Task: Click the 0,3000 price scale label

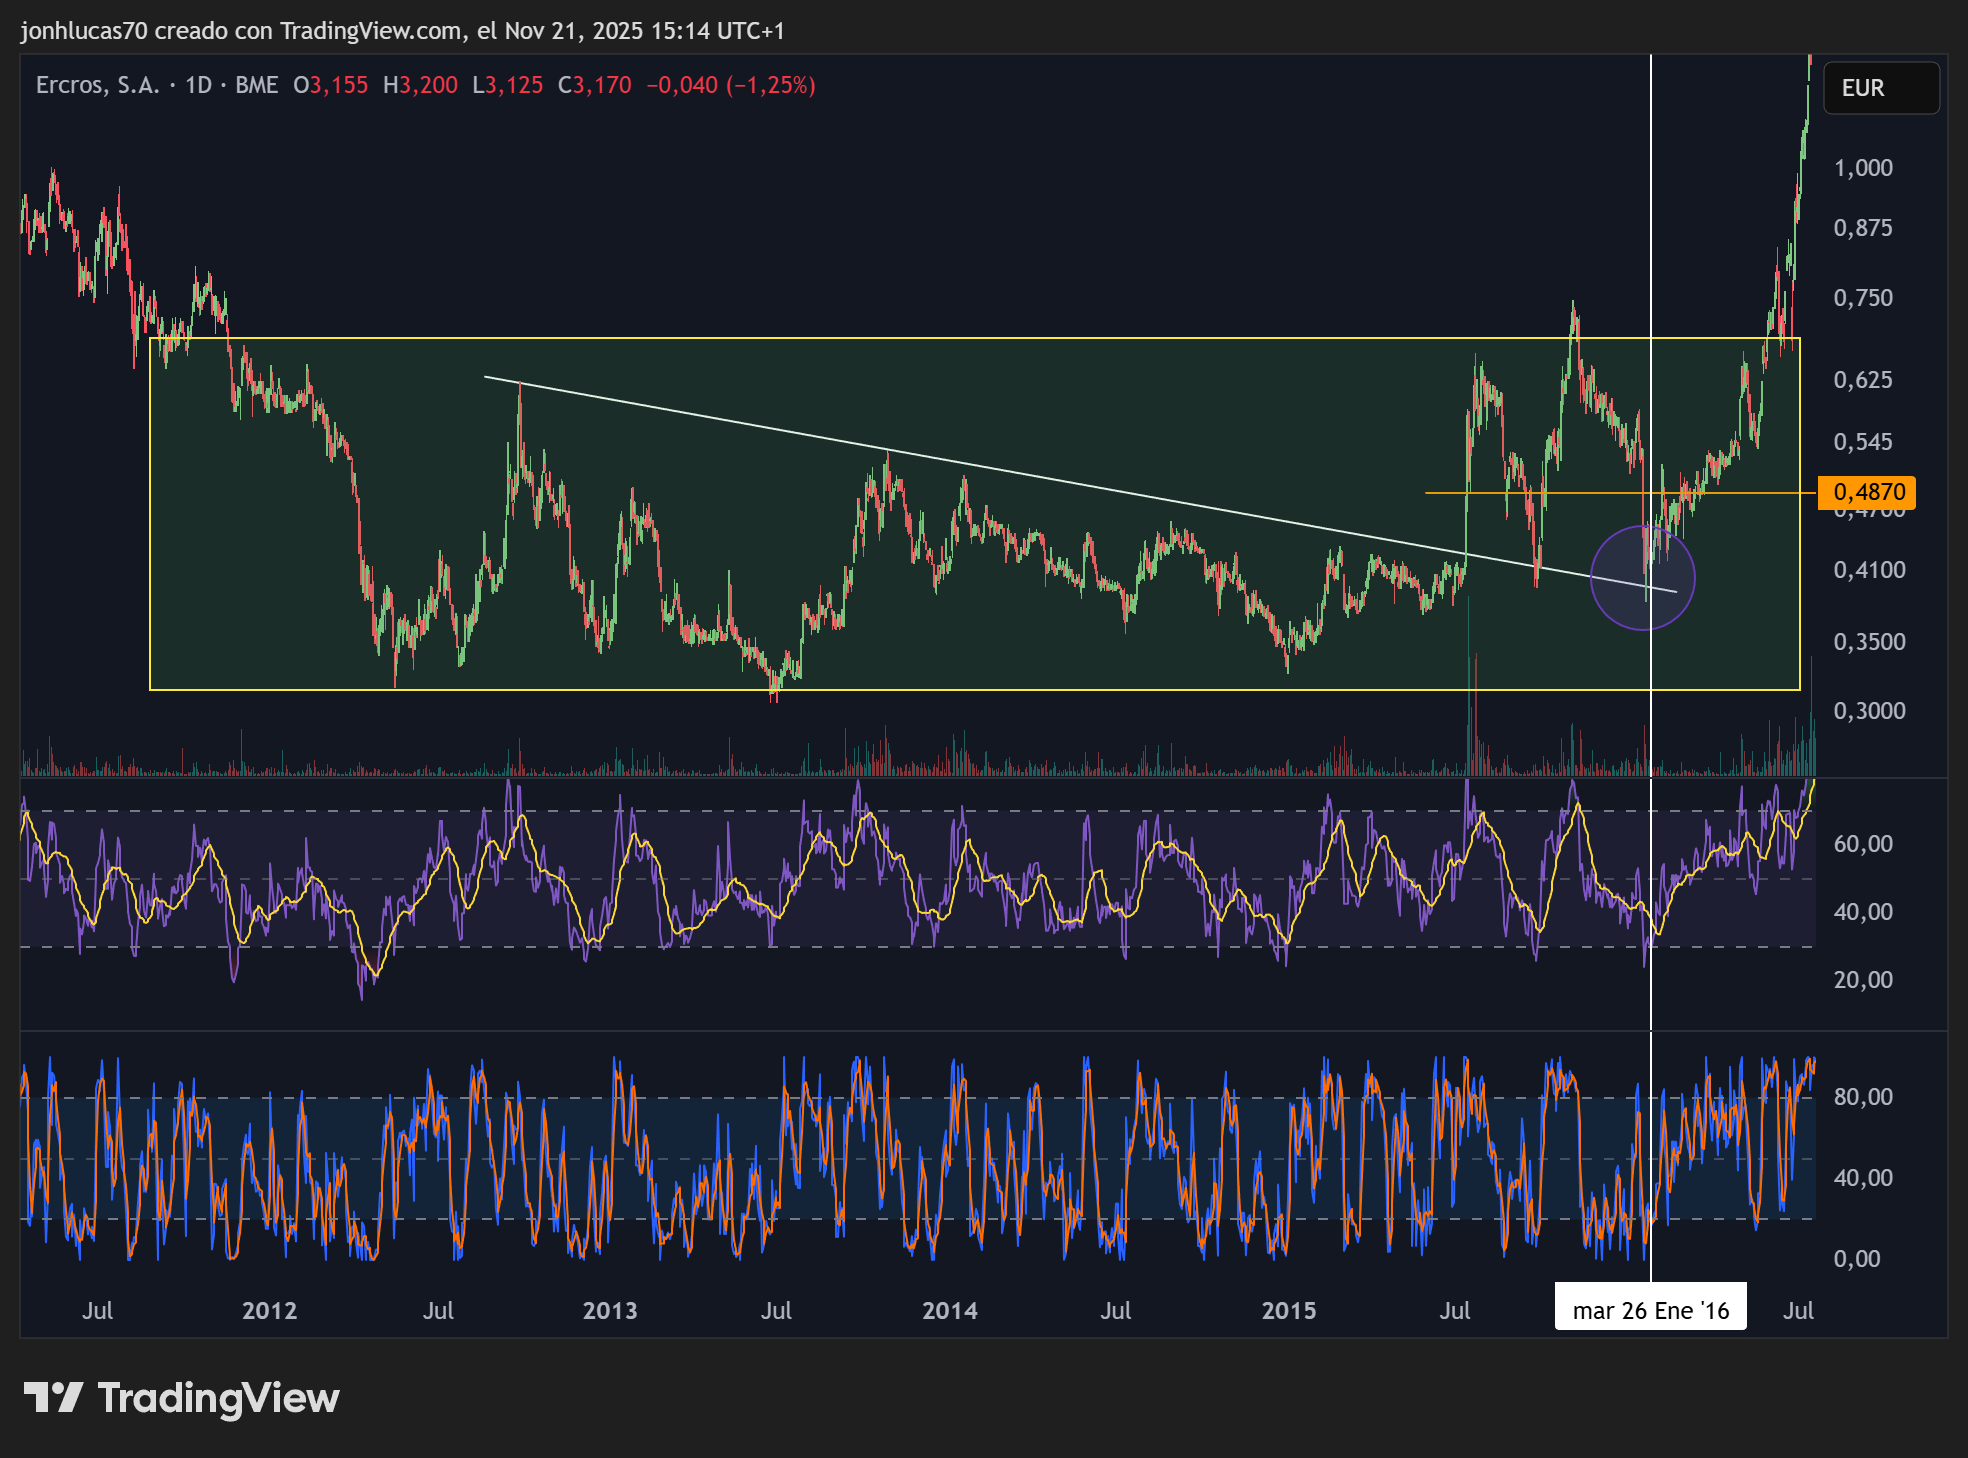Action: point(1868,711)
